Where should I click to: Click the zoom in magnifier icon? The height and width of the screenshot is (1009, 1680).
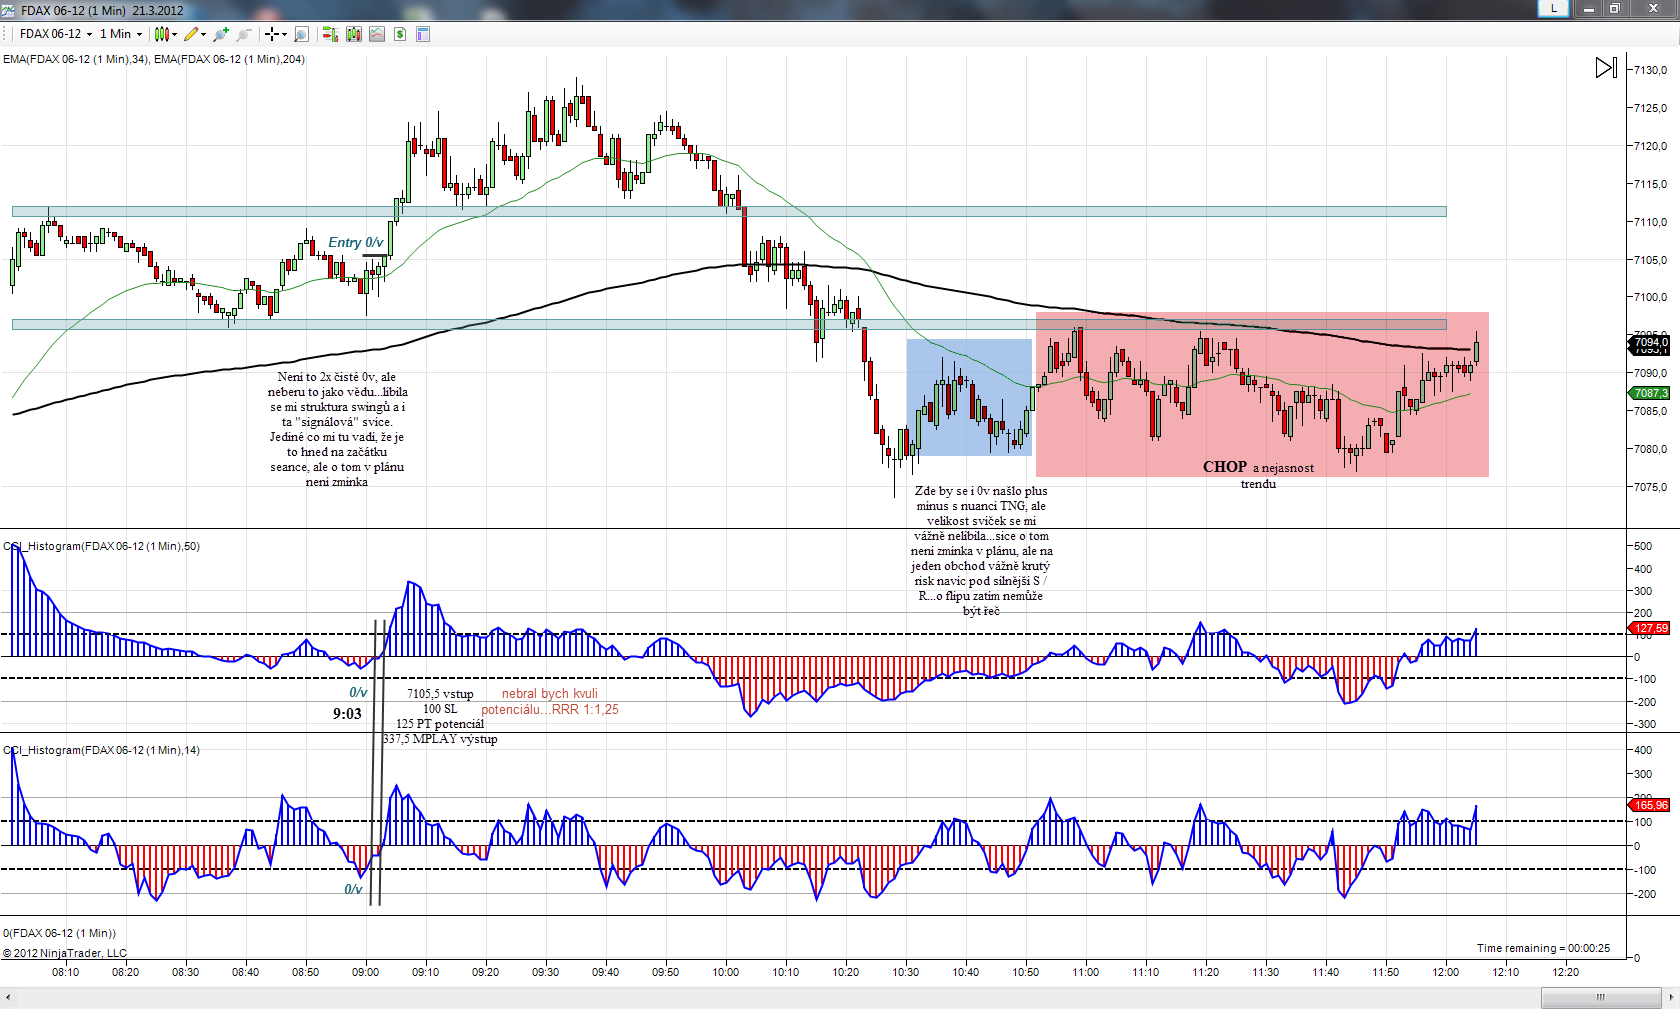point(221,34)
